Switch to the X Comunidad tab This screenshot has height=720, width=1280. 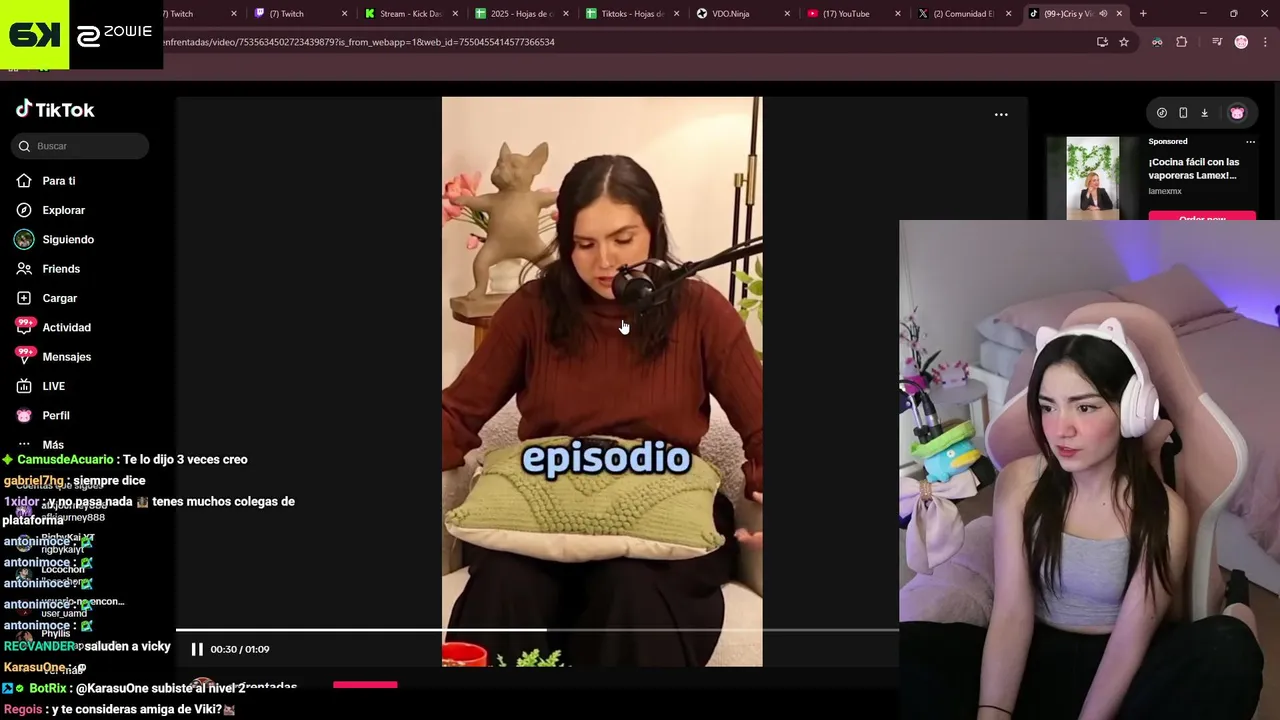[x=962, y=14]
